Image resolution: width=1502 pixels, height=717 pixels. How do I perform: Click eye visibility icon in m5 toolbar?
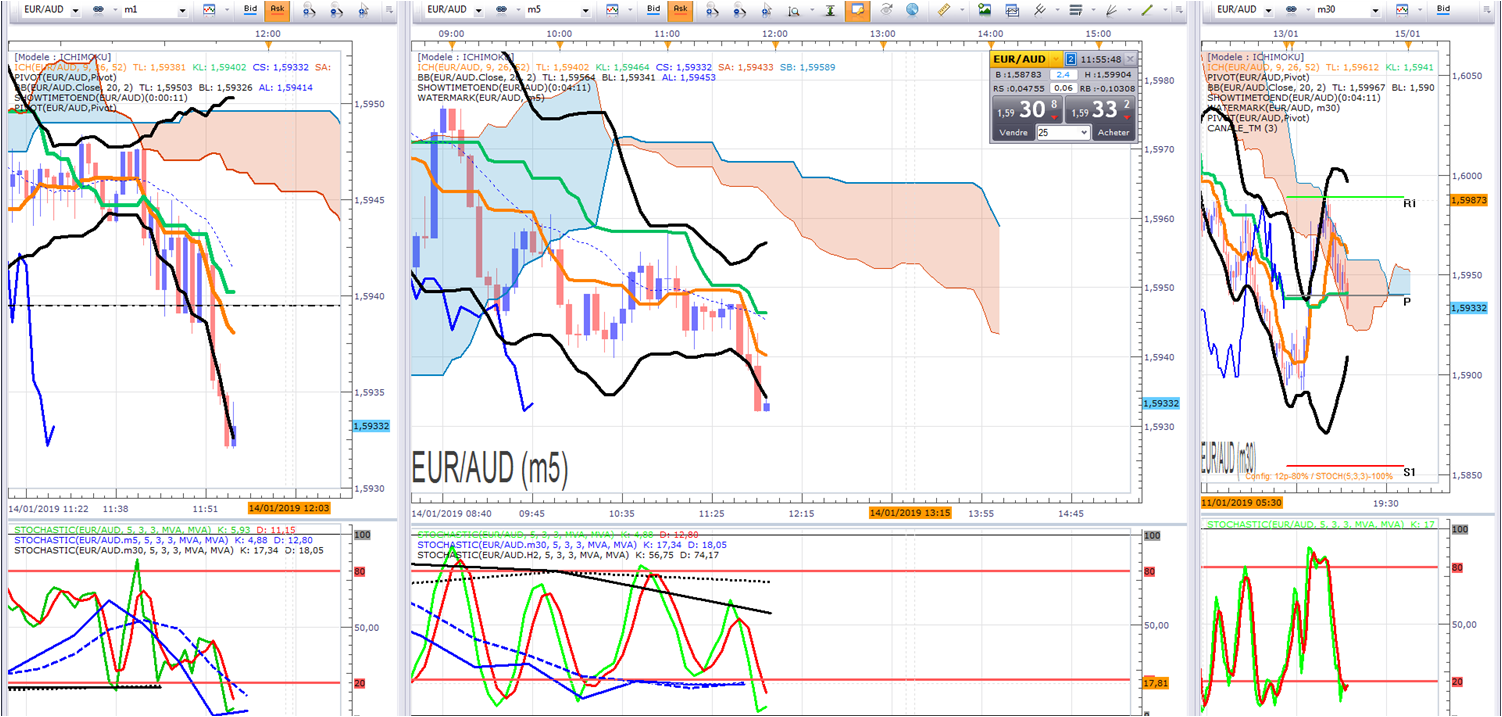click(886, 9)
